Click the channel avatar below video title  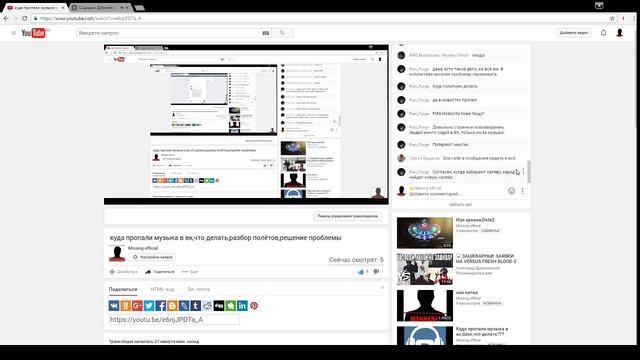117,253
